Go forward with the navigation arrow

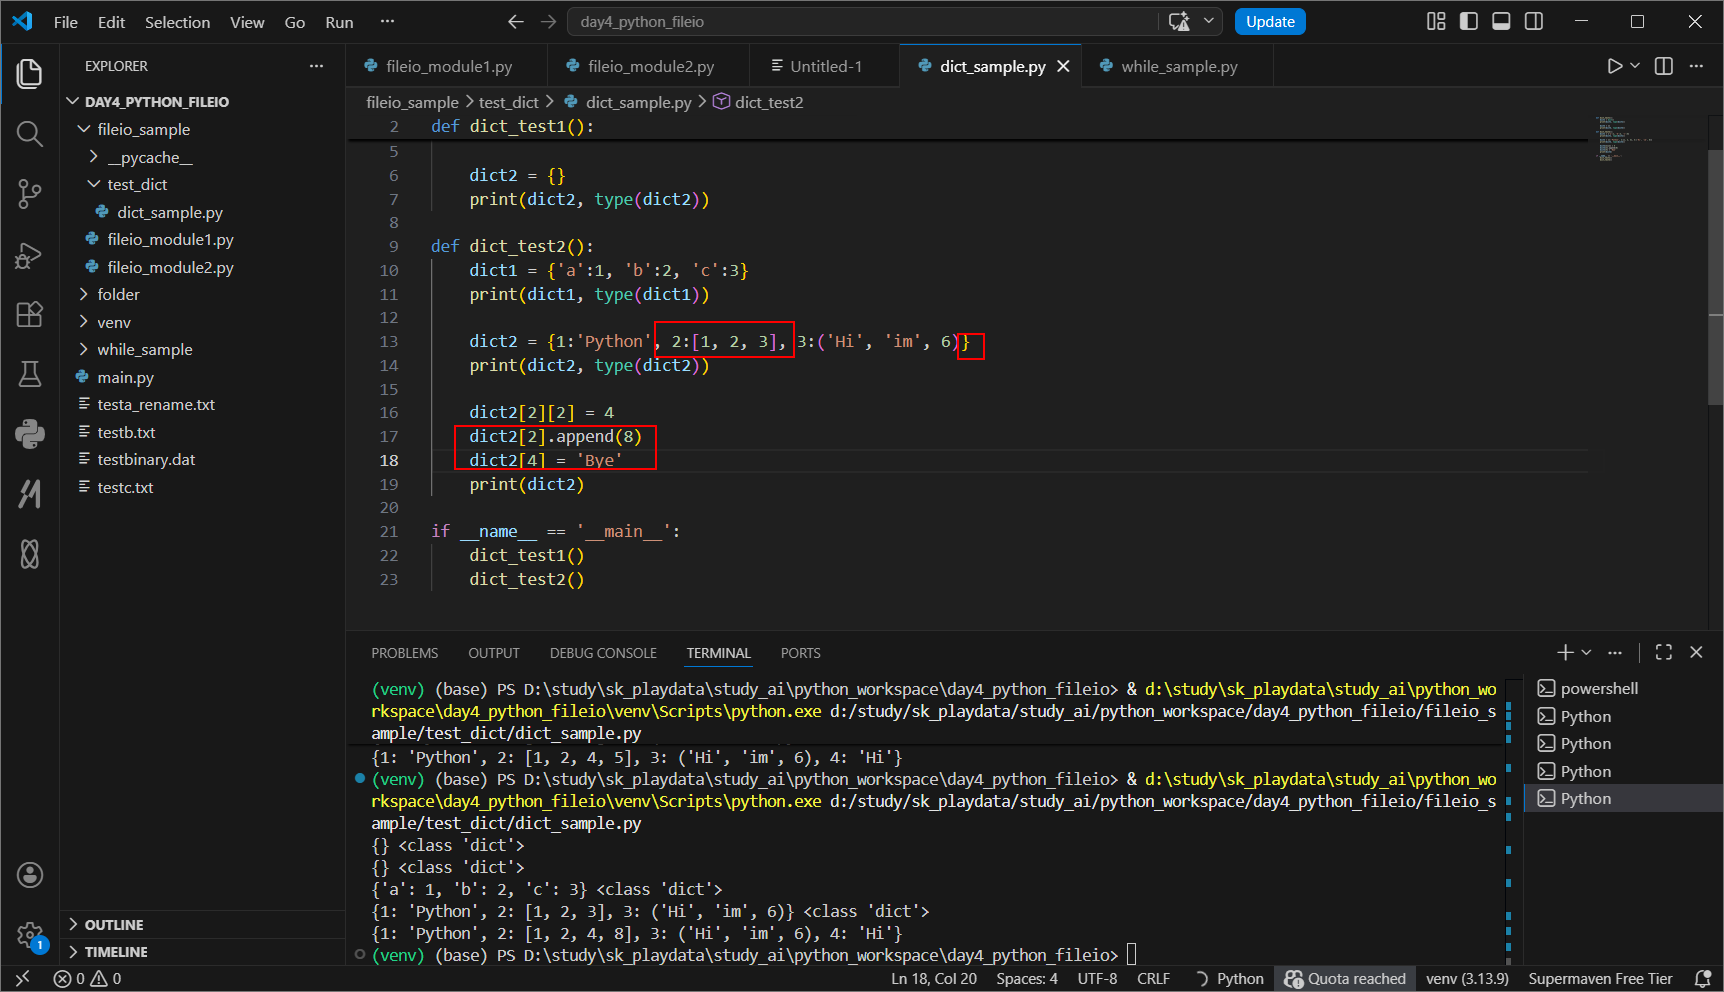click(548, 22)
